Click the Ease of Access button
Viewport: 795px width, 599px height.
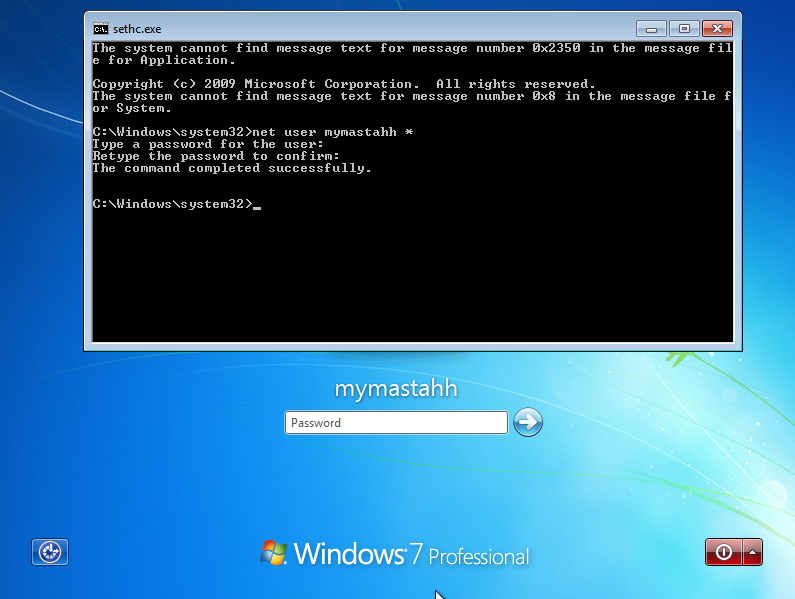pos(50,552)
